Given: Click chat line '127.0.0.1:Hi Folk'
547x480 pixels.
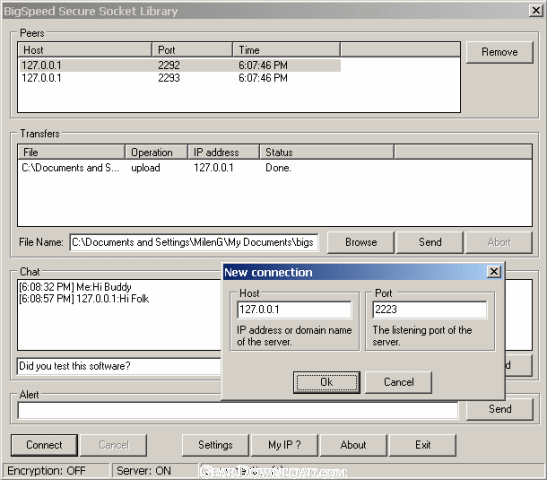Looking at the screenshot, I should [84, 299].
